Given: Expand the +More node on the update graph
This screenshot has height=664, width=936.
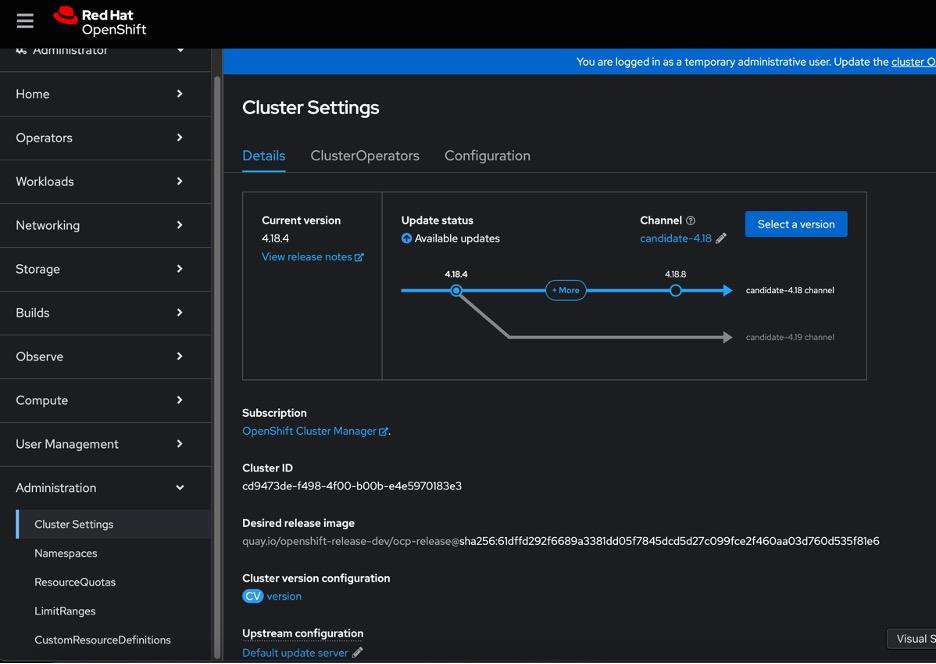Looking at the screenshot, I should coord(565,289).
